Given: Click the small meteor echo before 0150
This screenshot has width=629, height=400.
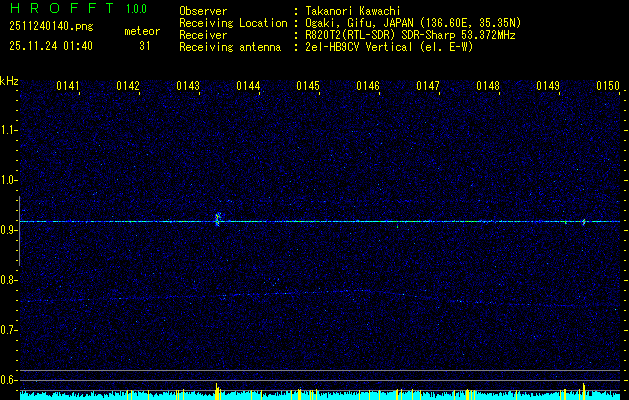Looking at the screenshot, I should 584,222.
